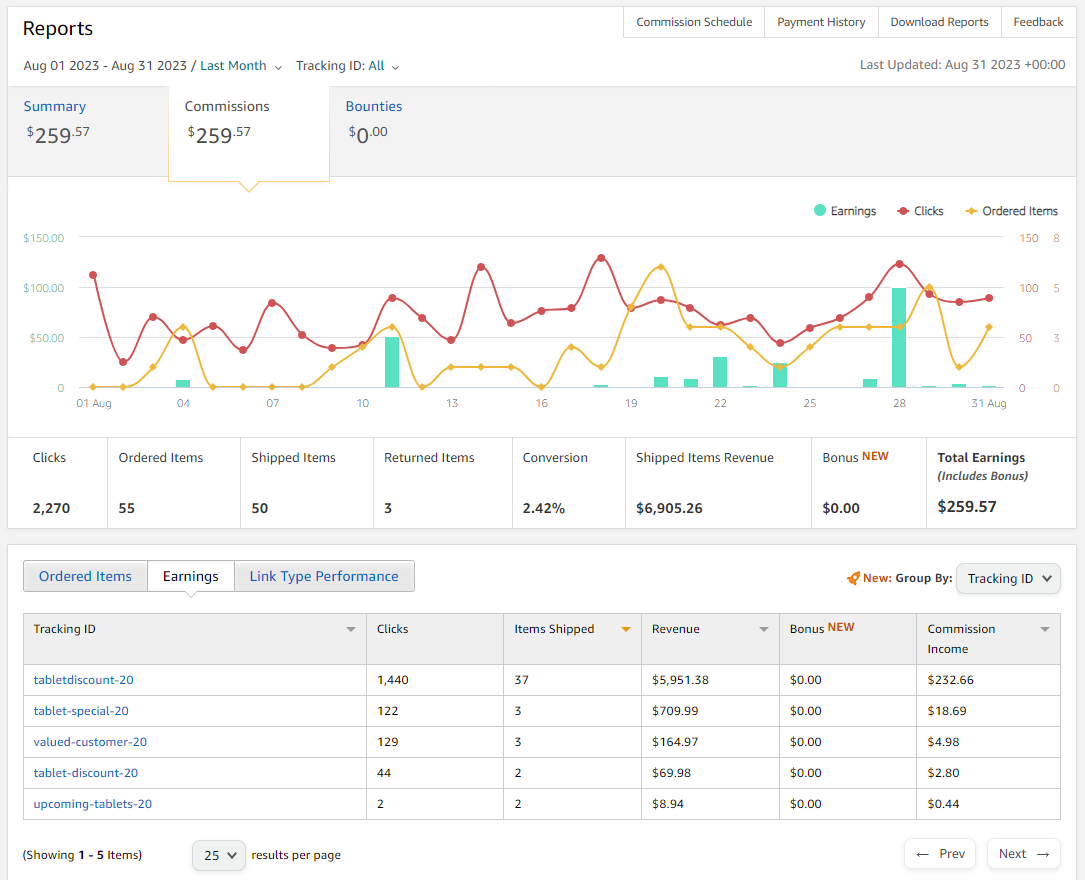Click the Returned Items stat label
The width and height of the screenshot is (1085, 880).
coord(429,458)
